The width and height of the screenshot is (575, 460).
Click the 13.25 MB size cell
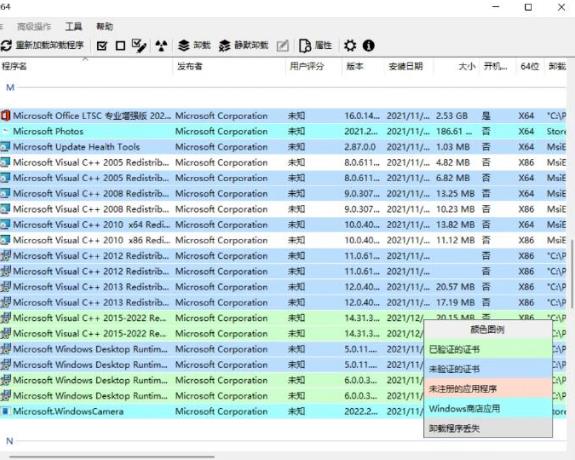tap(455, 194)
